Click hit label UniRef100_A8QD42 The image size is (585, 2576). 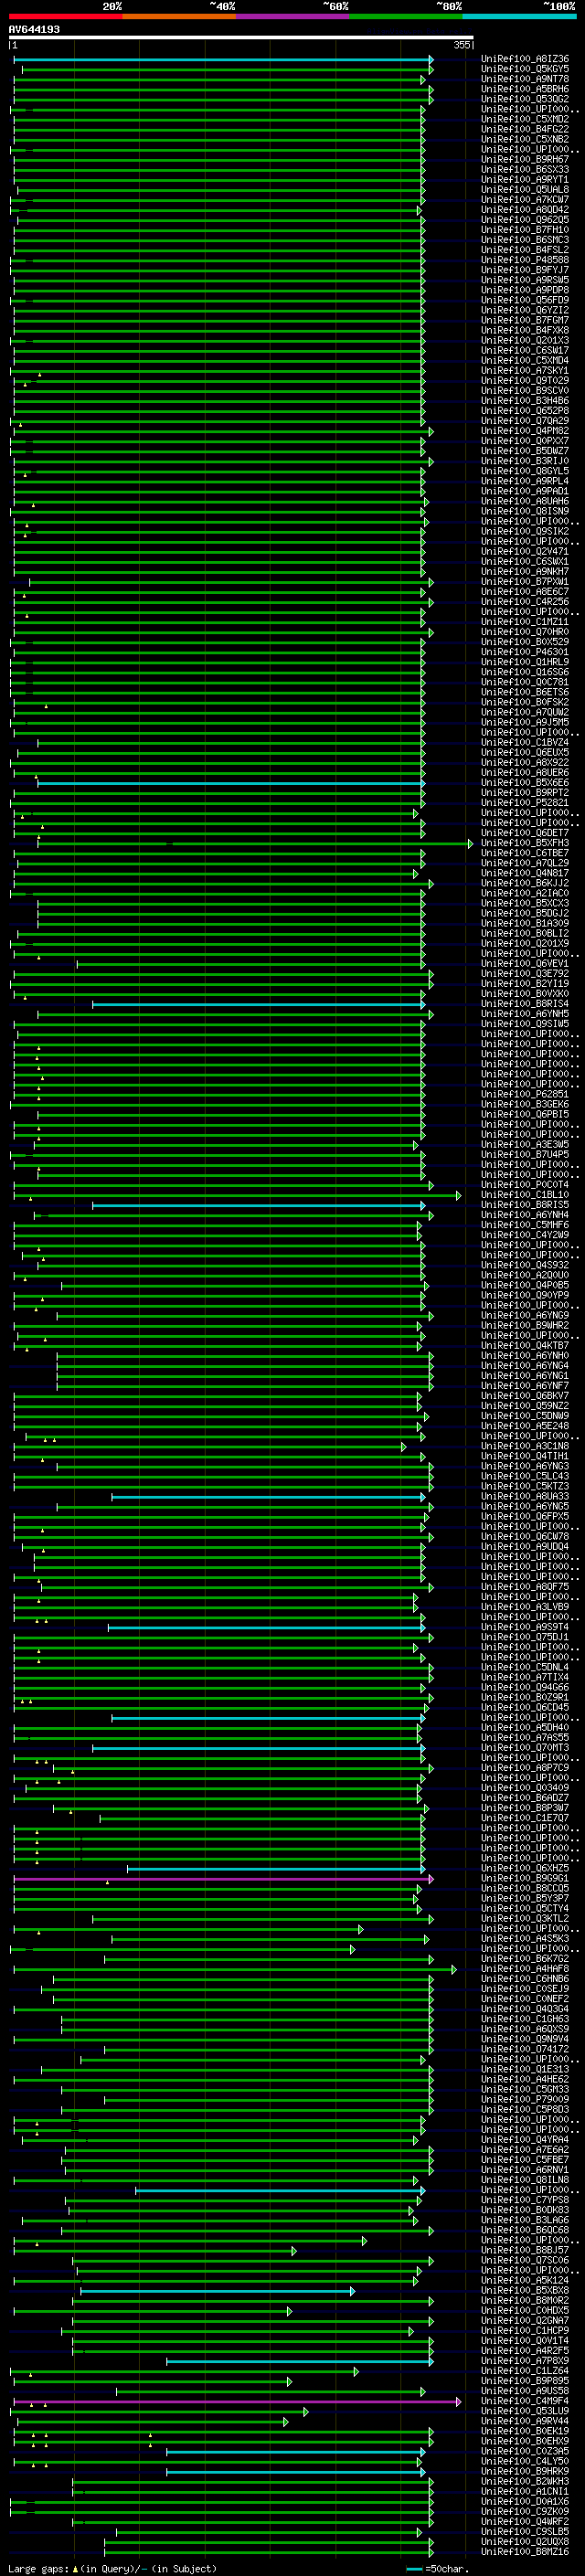pos(525,210)
